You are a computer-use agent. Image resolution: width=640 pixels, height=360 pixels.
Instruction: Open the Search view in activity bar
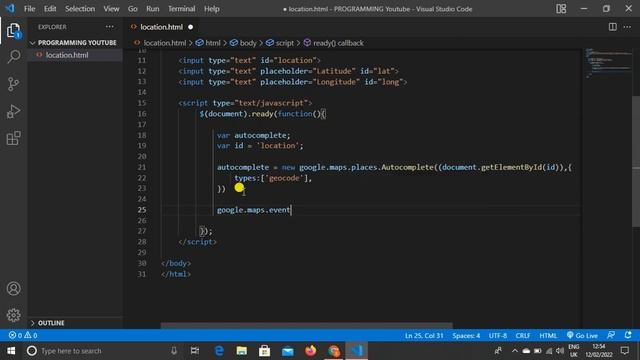click(x=13, y=57)
